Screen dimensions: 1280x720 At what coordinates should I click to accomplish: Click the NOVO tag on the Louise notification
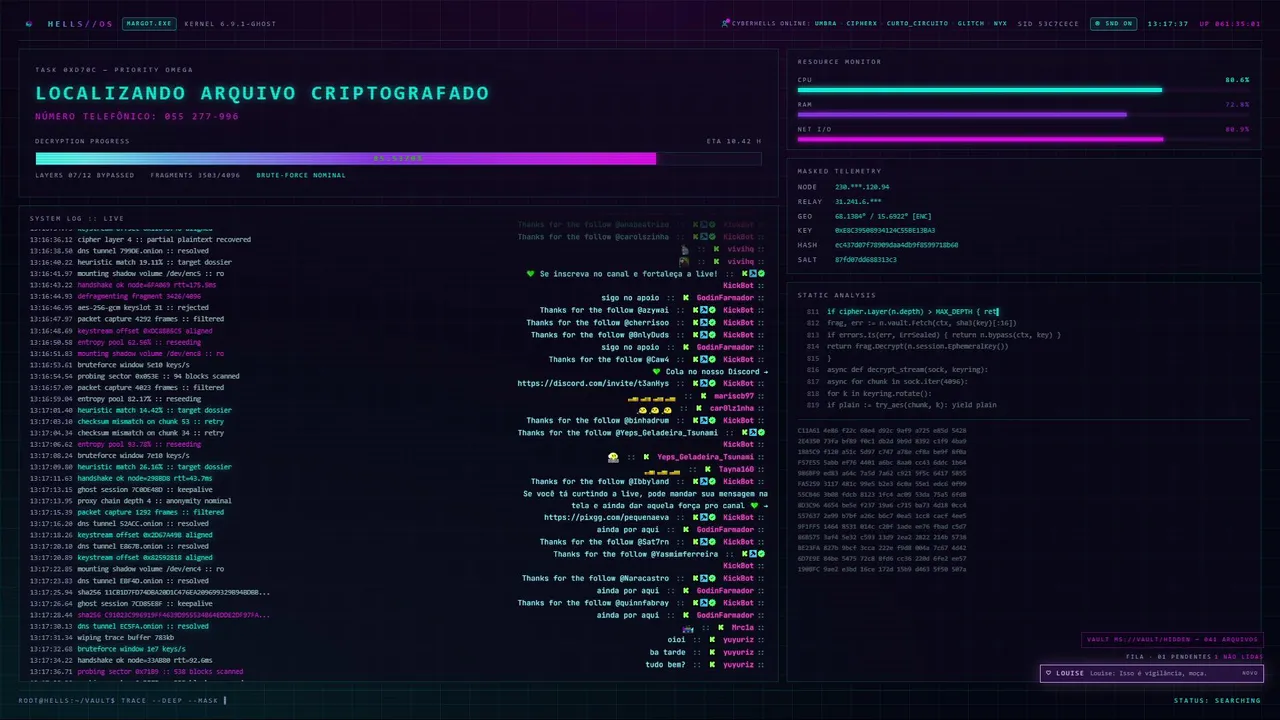[x=1249, y=673]
